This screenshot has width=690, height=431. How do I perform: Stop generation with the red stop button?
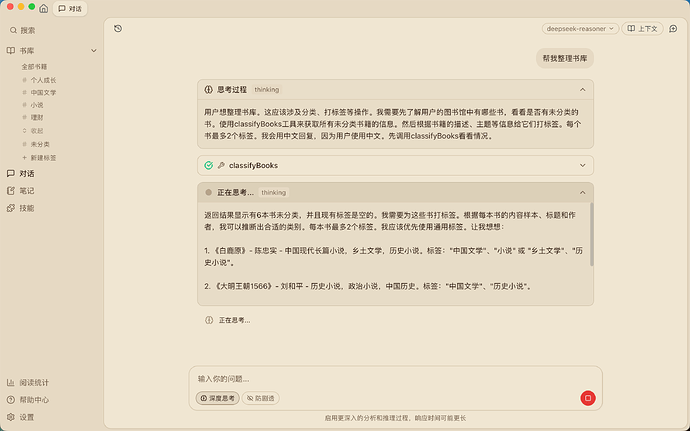tap(587, 398)
